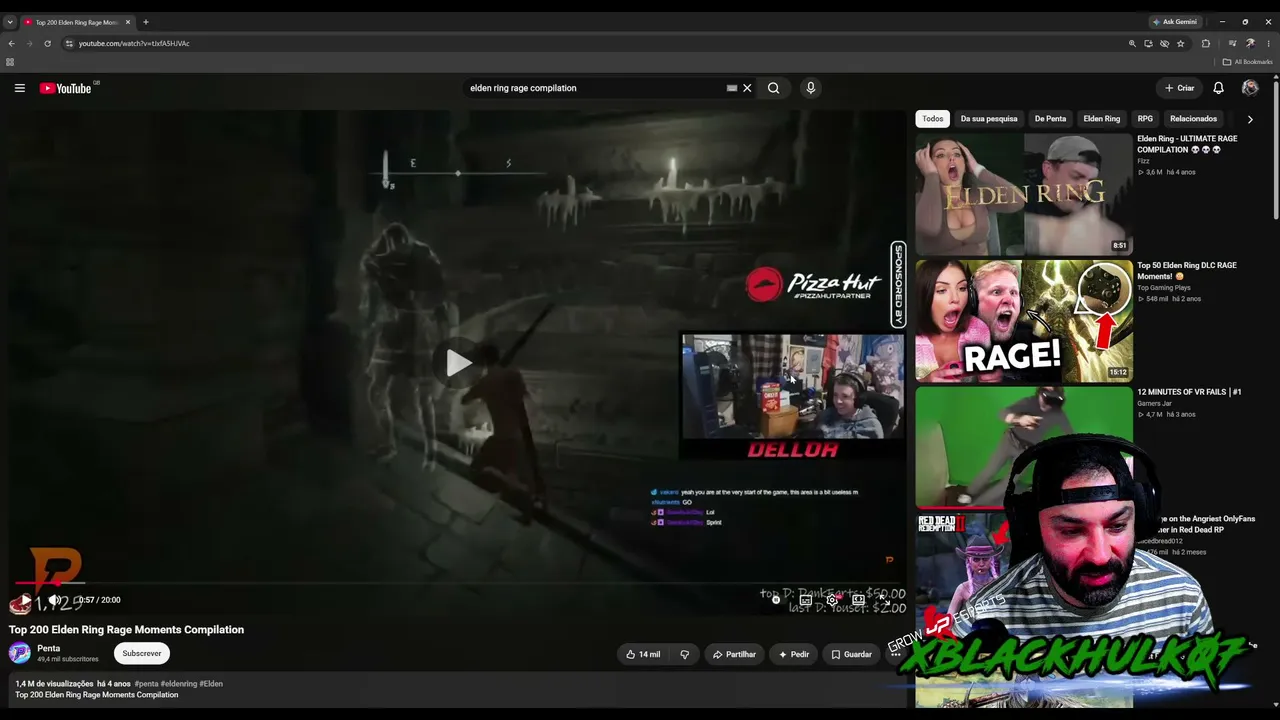Enter fullscreen in the video player
Viewport: 1280px width, 720px height.
coord(883,600)
